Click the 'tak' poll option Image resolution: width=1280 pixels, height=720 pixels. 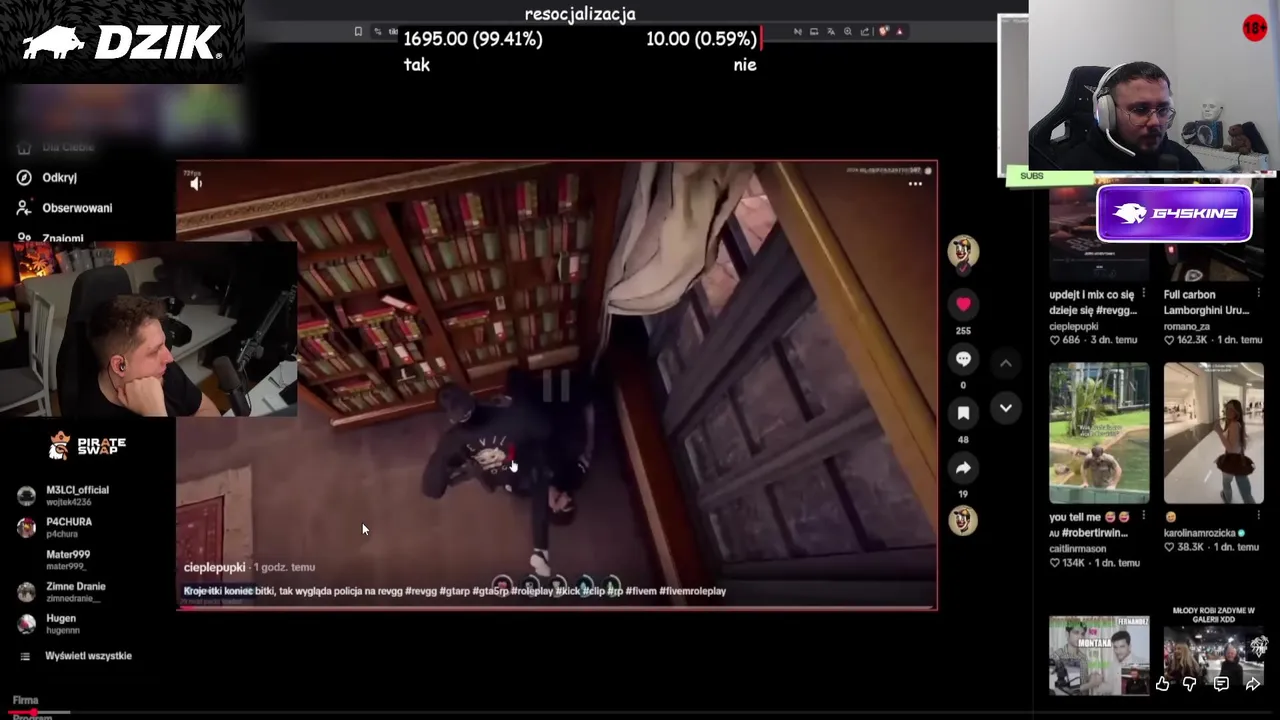point(417,64)
